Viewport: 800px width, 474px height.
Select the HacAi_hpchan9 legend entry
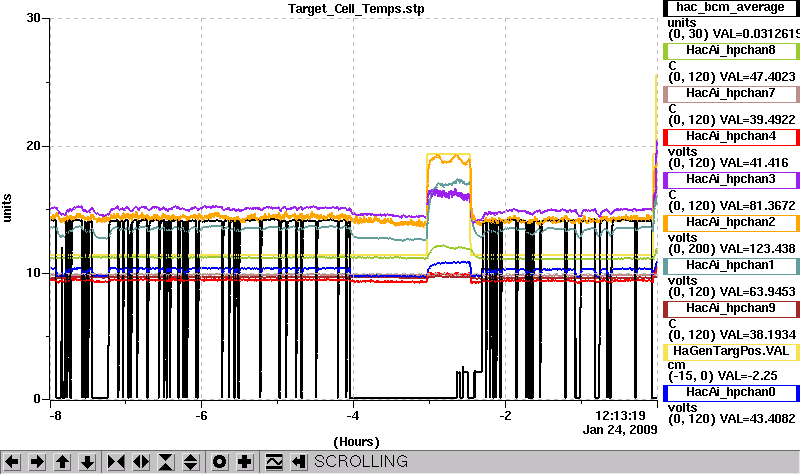731,308
